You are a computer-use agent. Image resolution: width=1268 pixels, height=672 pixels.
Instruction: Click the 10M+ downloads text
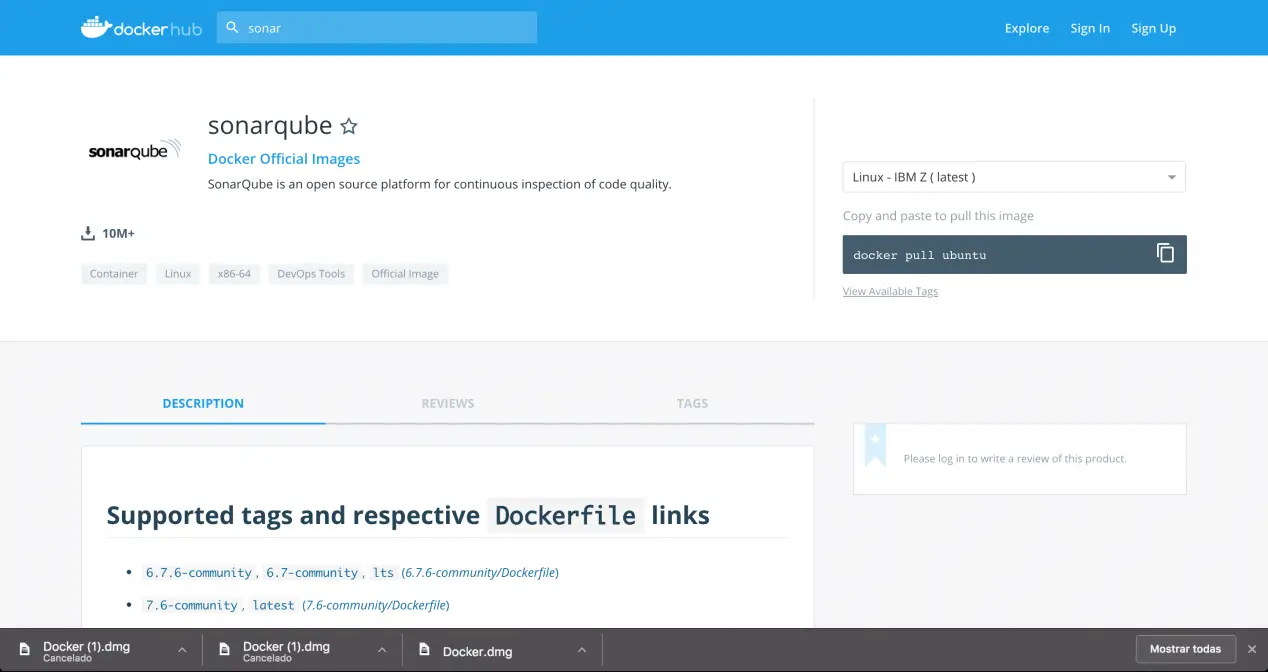click(118, 234)
